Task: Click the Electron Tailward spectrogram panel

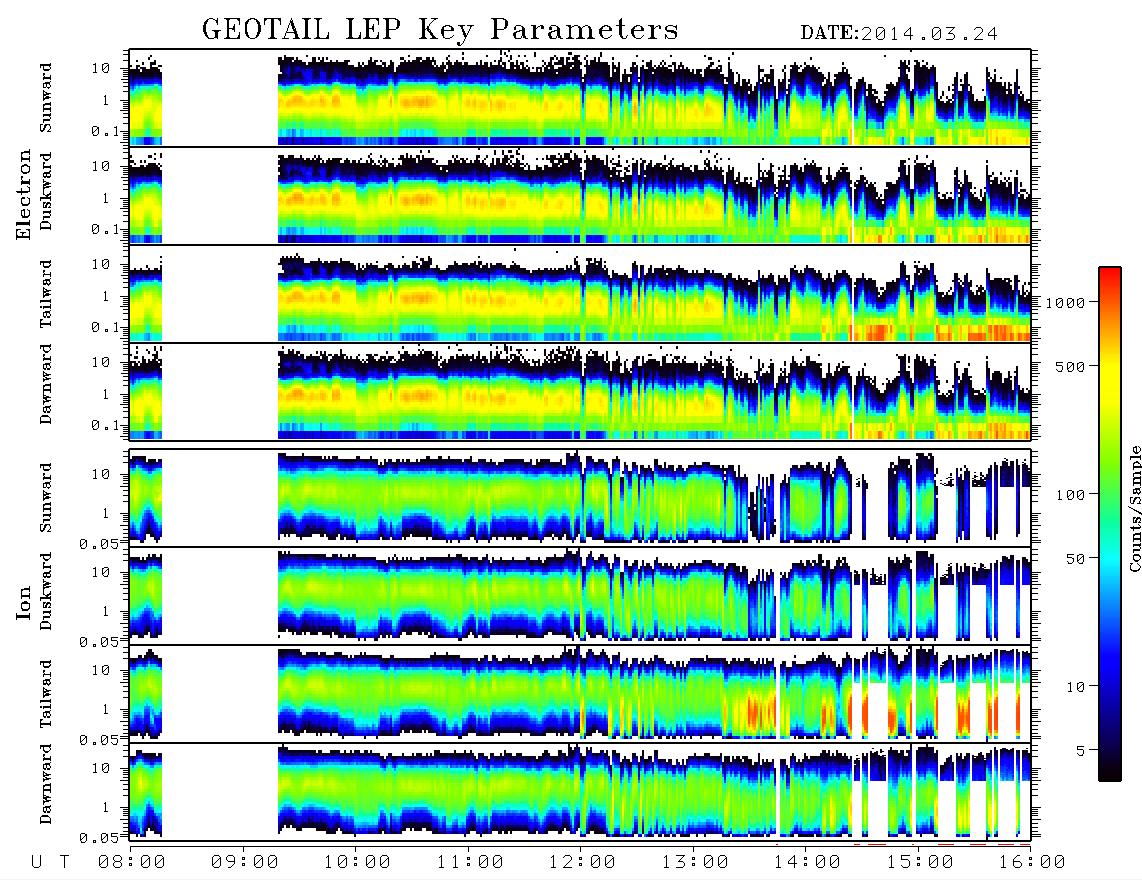Action: [580, 294]
